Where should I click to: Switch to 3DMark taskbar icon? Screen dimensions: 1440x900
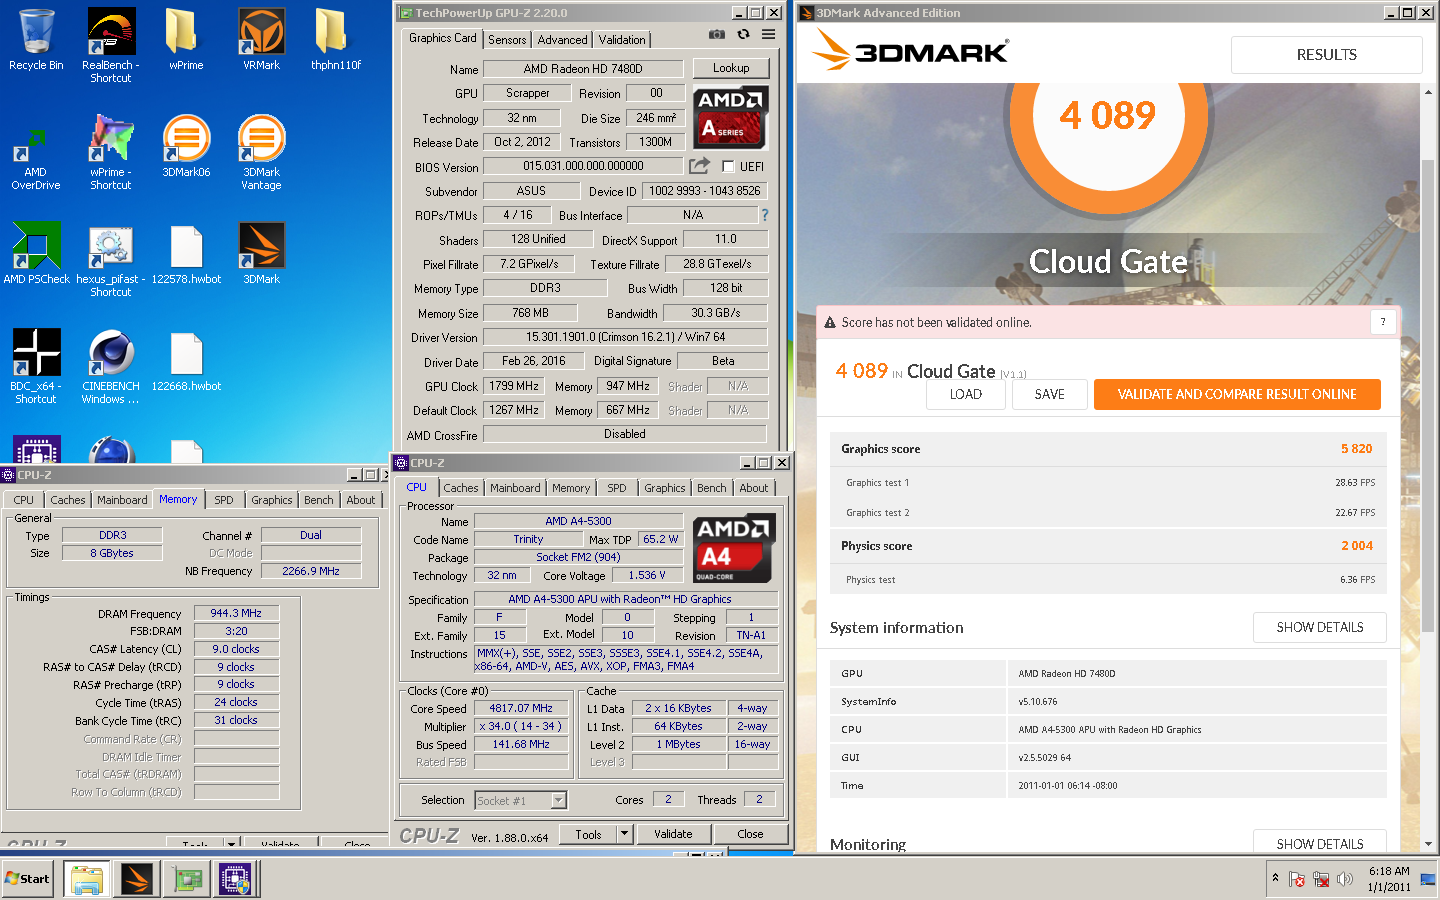[x=137, y=879]
